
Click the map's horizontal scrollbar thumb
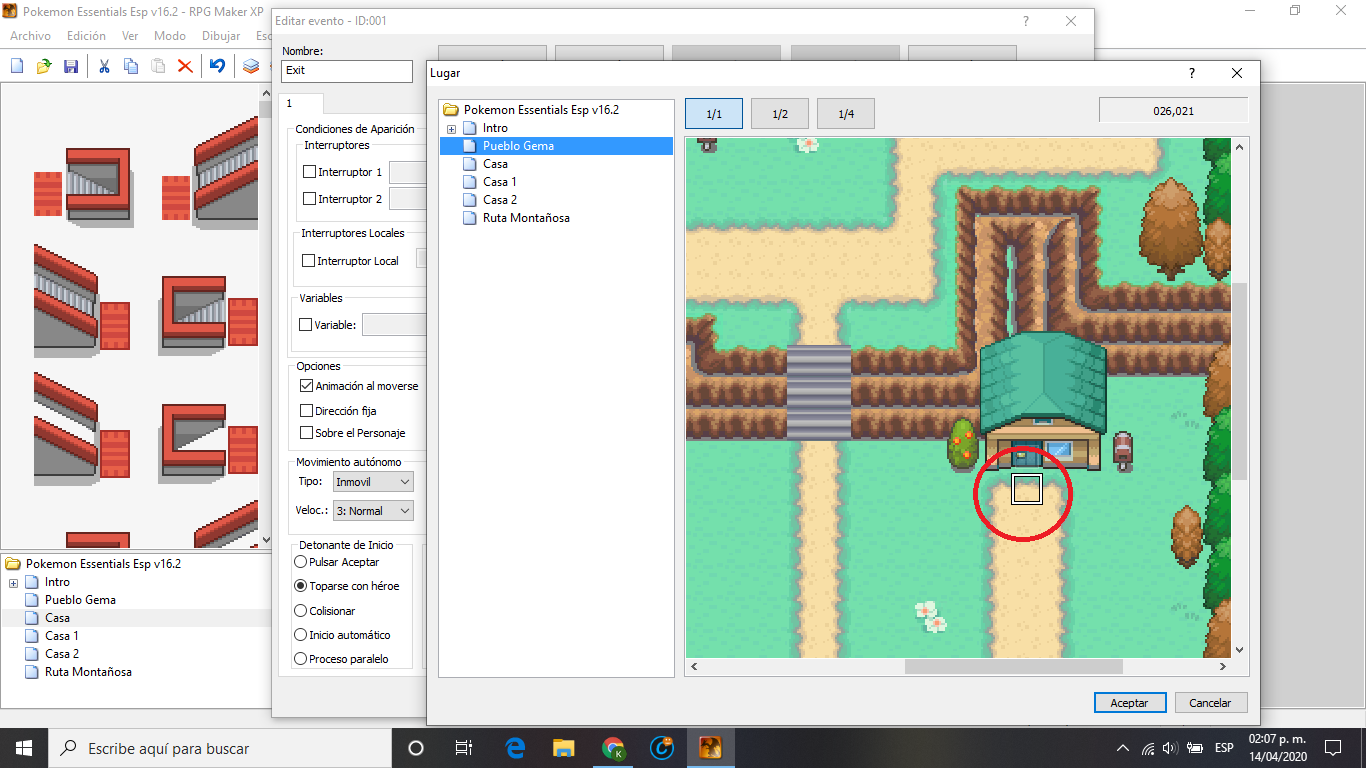point(1013,666)
